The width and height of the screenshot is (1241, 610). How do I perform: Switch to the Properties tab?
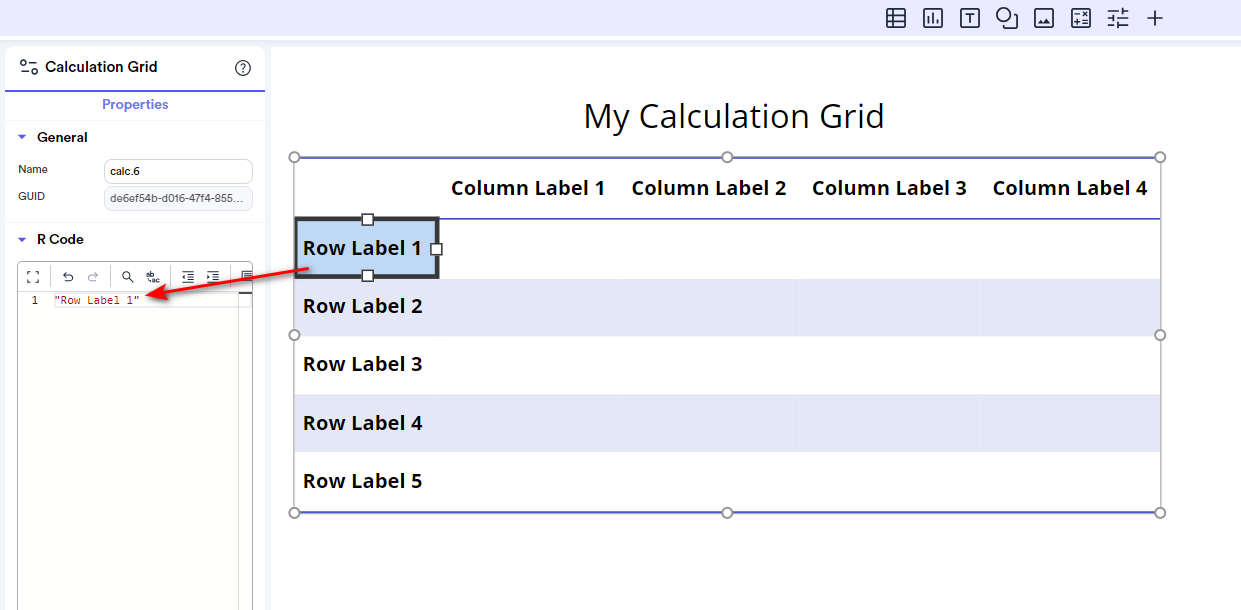pos(135,104)
